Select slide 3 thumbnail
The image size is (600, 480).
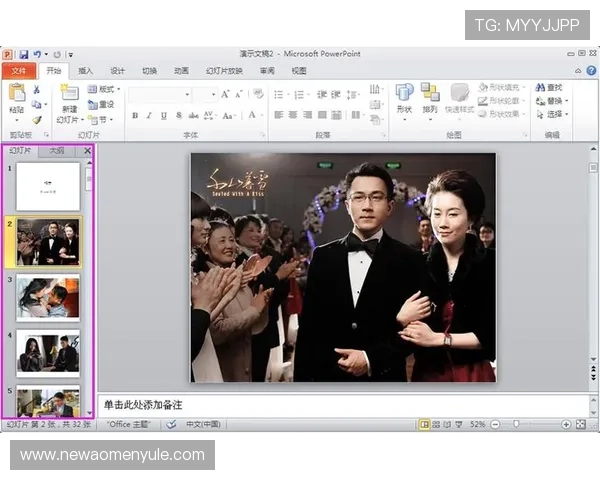pos(48,297)
